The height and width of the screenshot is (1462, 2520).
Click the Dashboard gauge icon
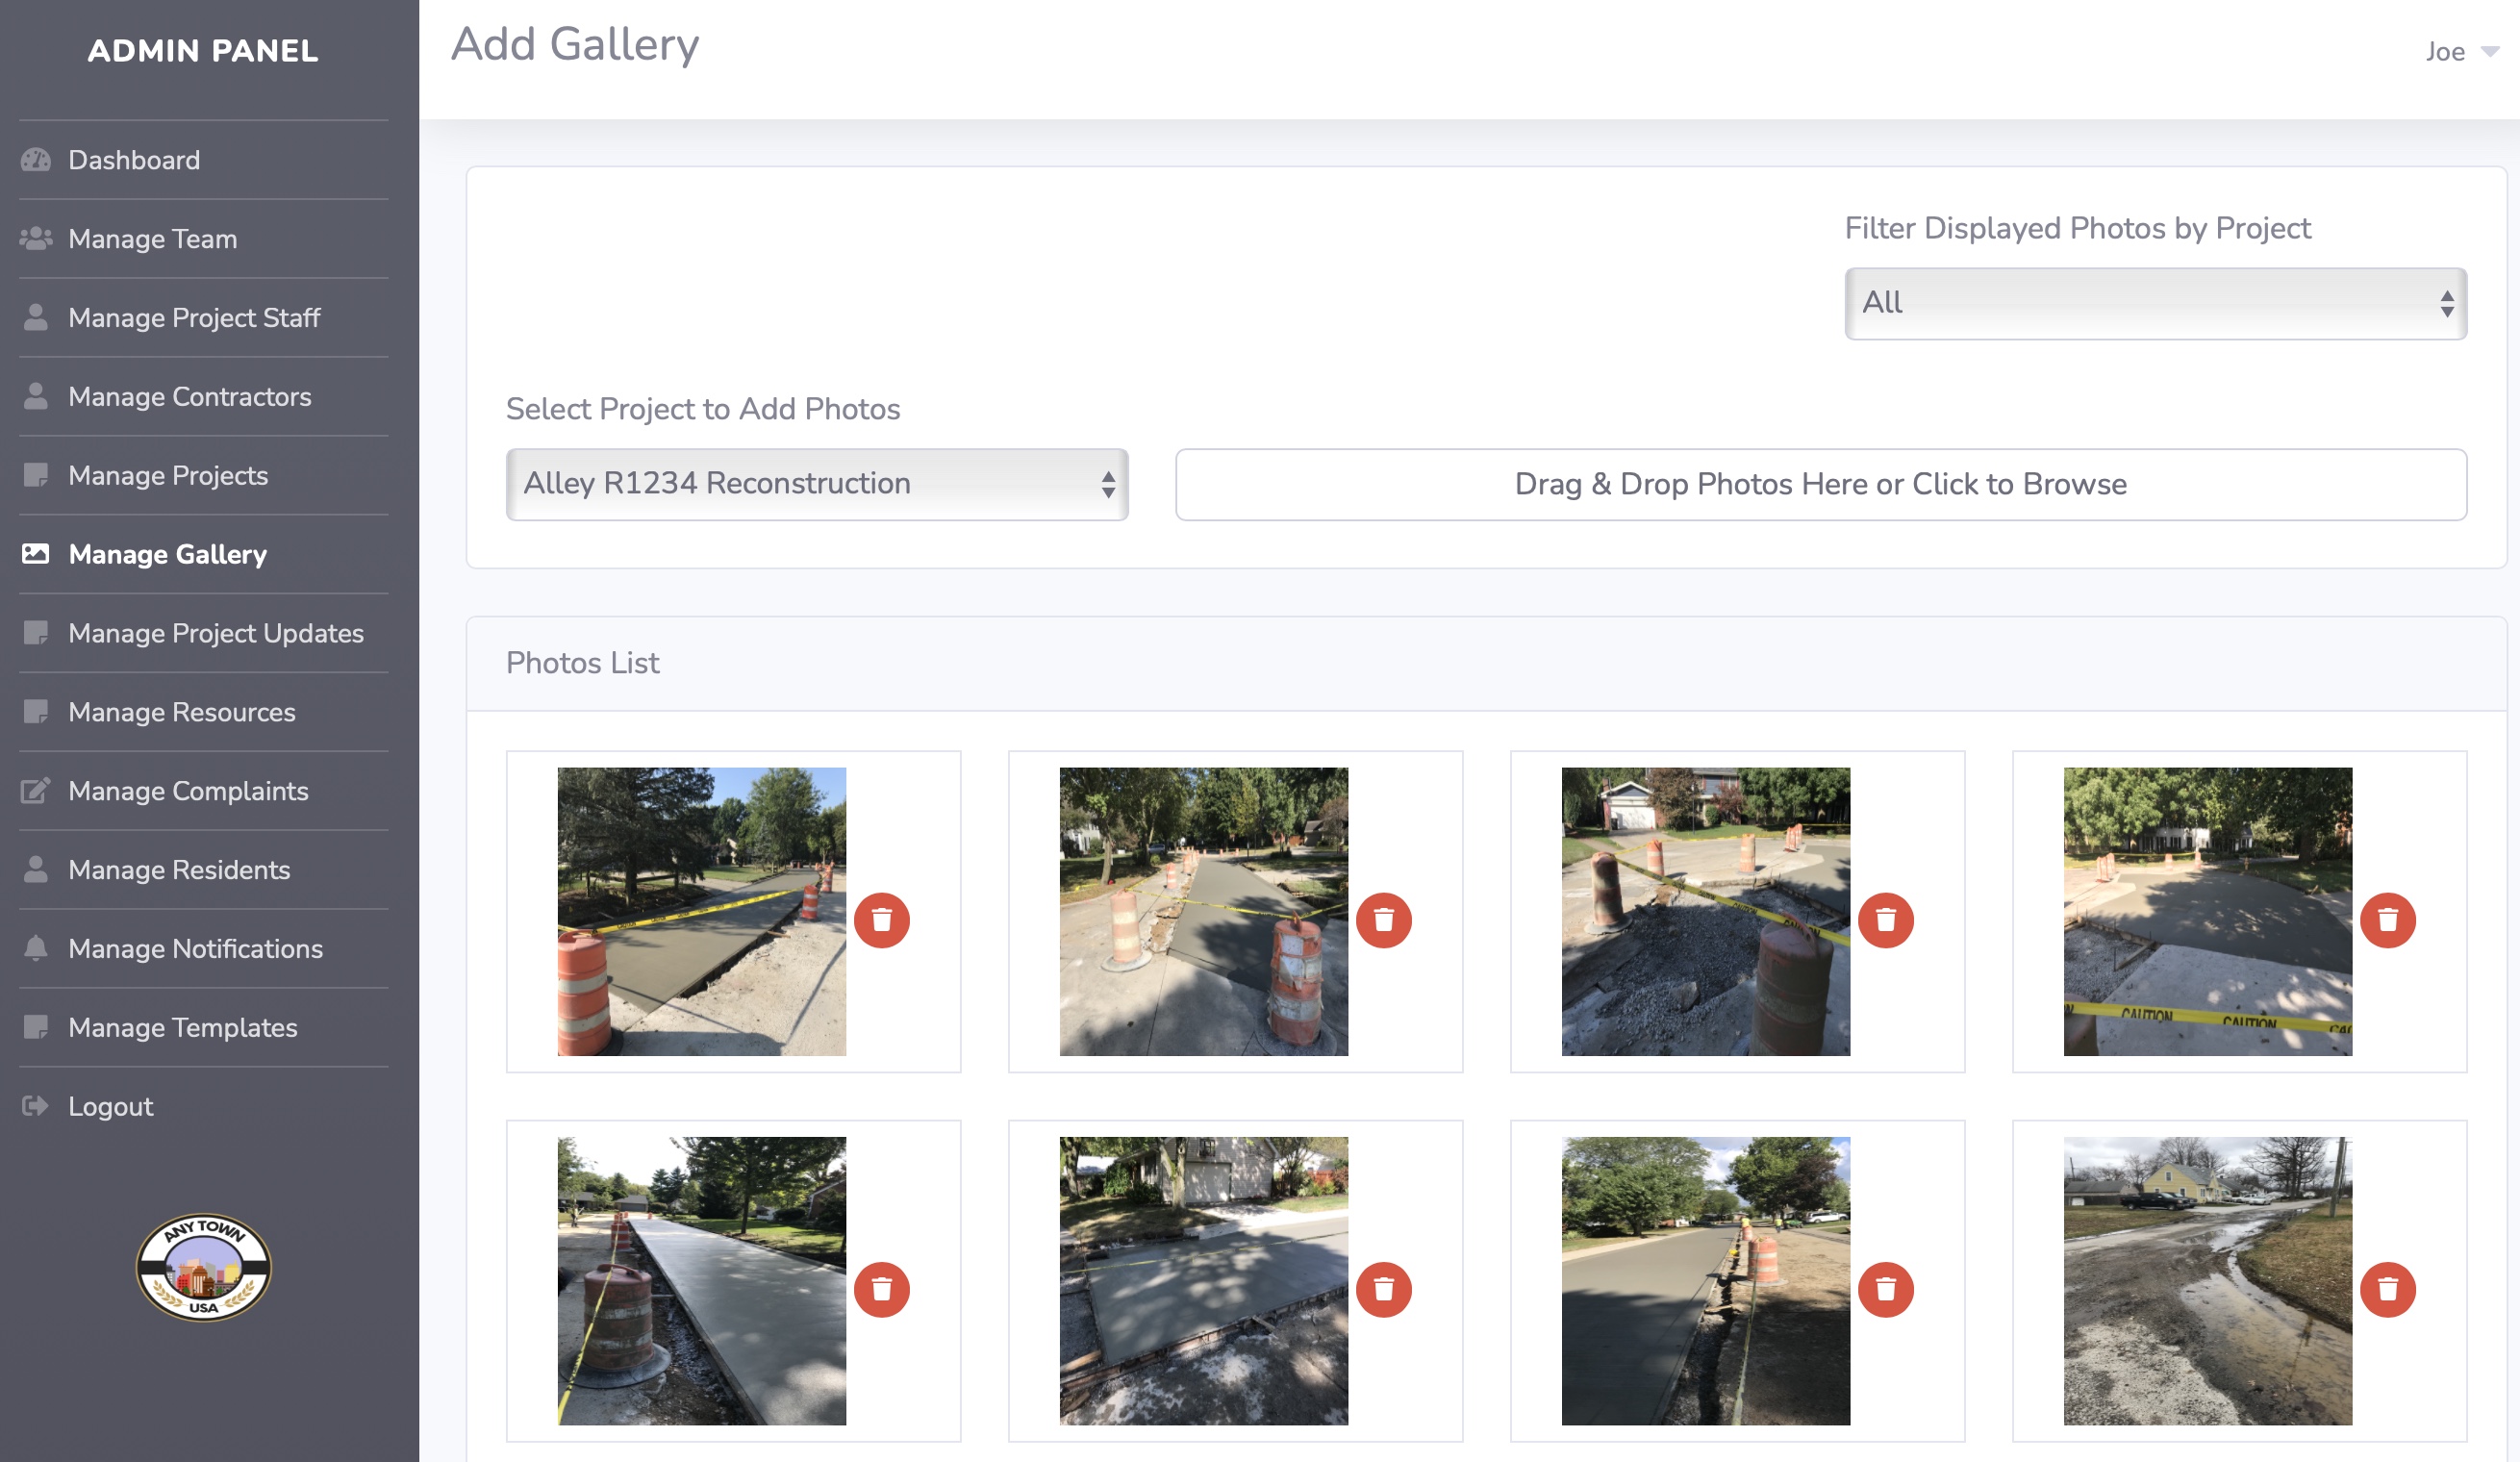tap(36, 160)
